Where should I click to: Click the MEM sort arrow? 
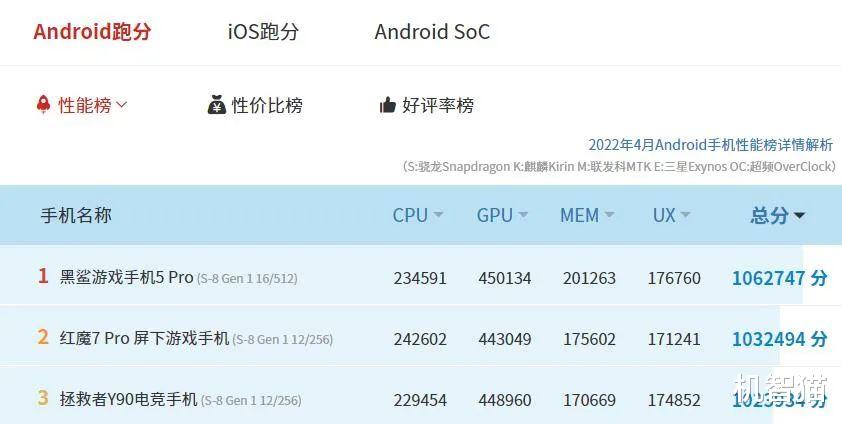click(x=609, y=215)
